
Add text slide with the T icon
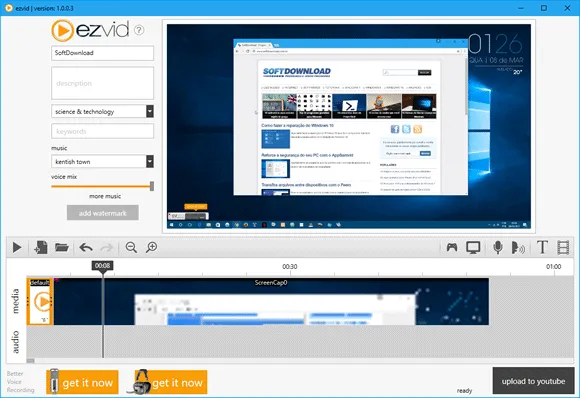coord(542,247)
